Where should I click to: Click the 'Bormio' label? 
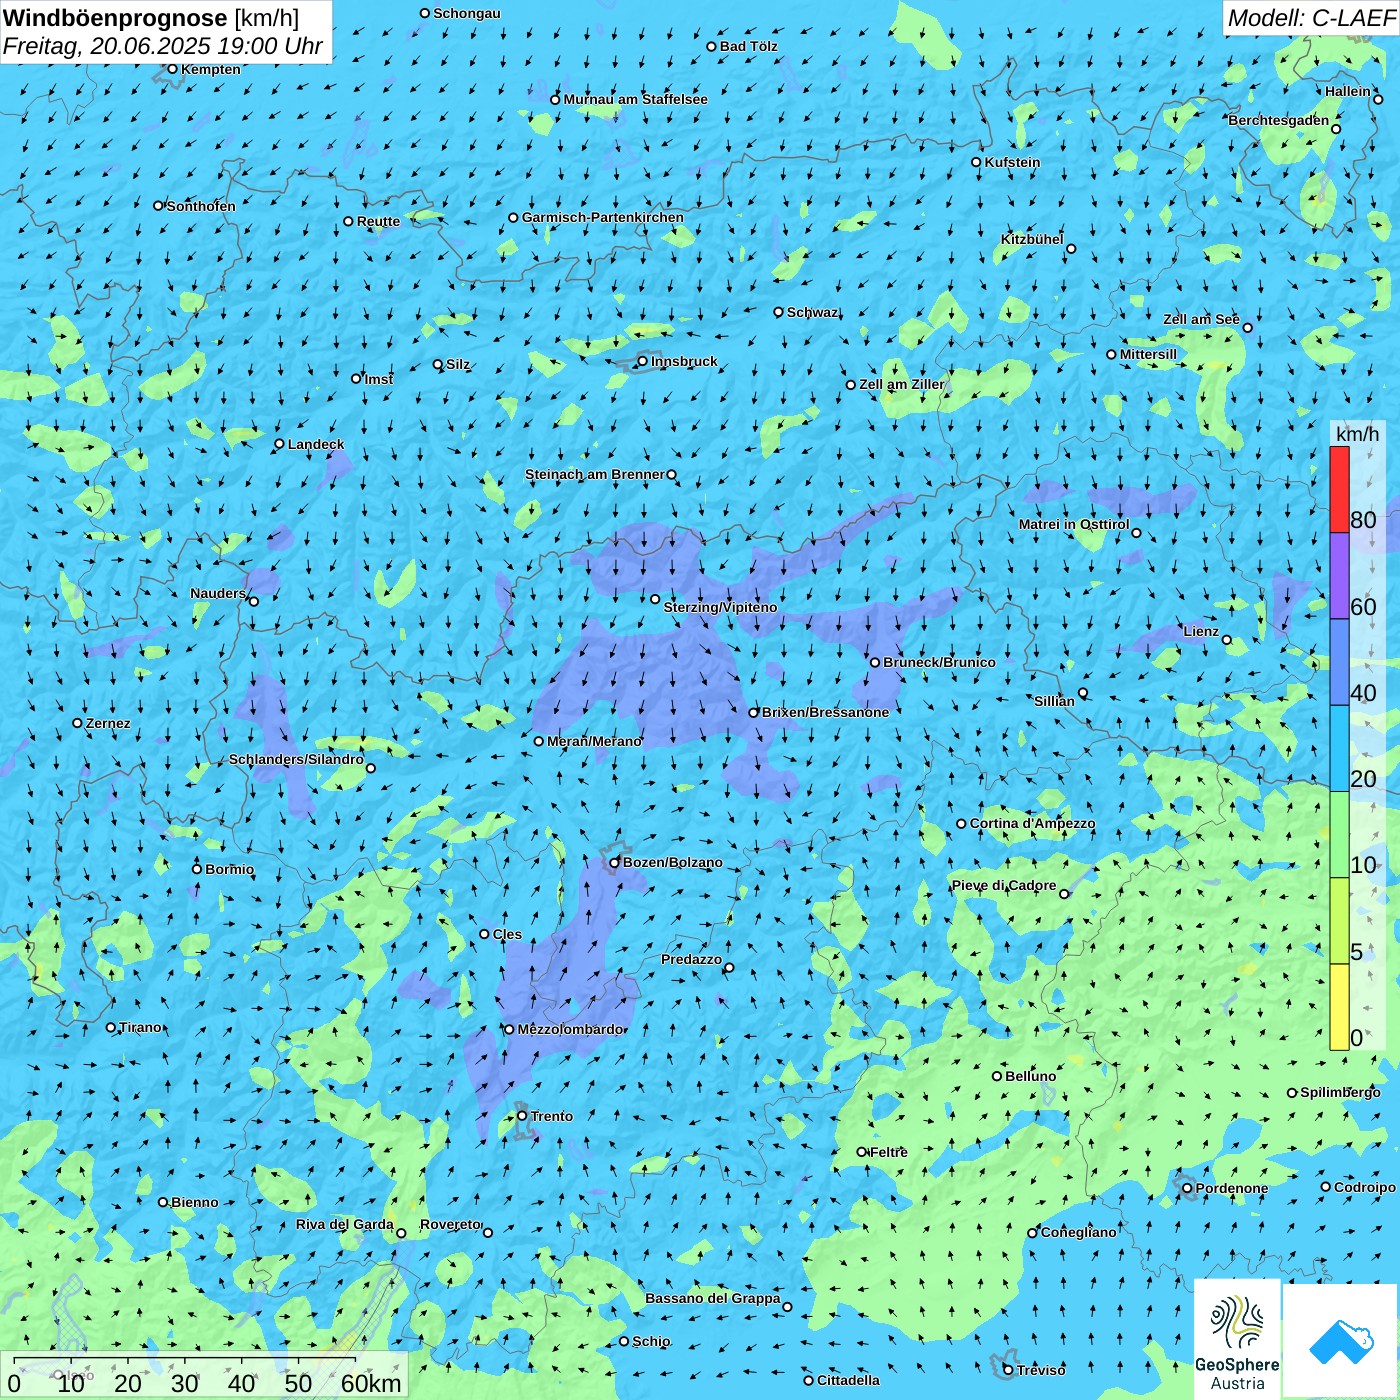click(x=230, y=869)
